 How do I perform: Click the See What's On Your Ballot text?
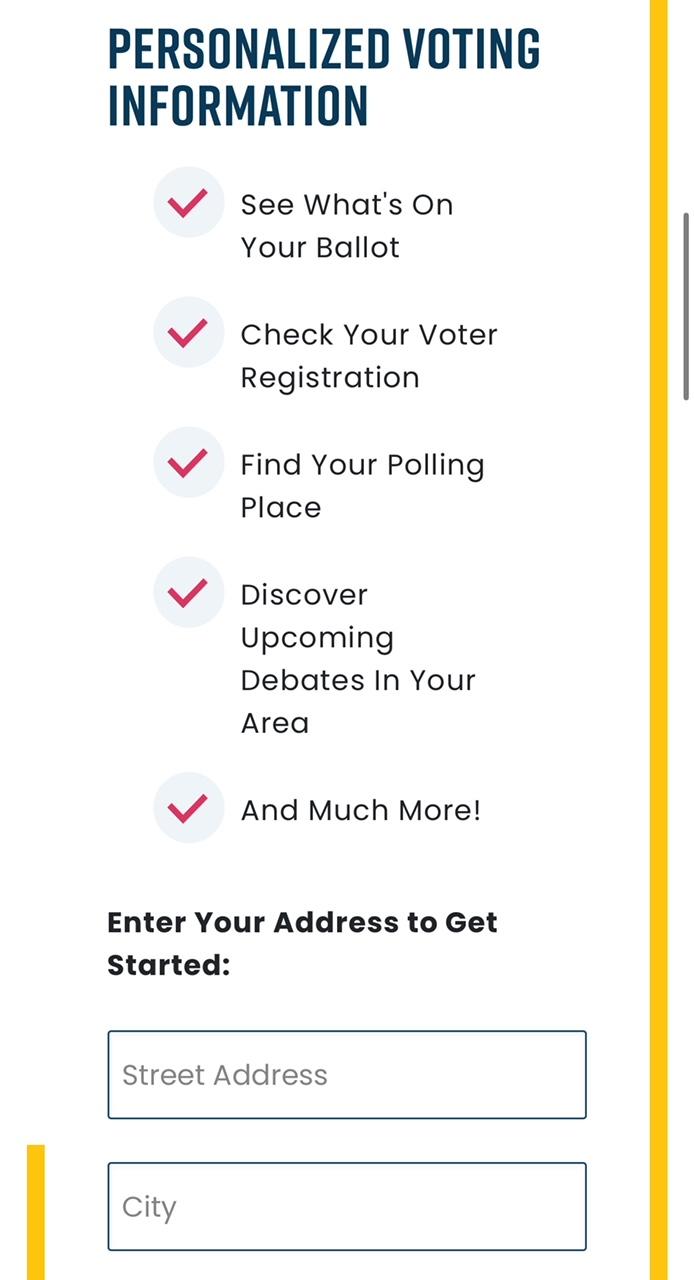click(x=346, y=225)
